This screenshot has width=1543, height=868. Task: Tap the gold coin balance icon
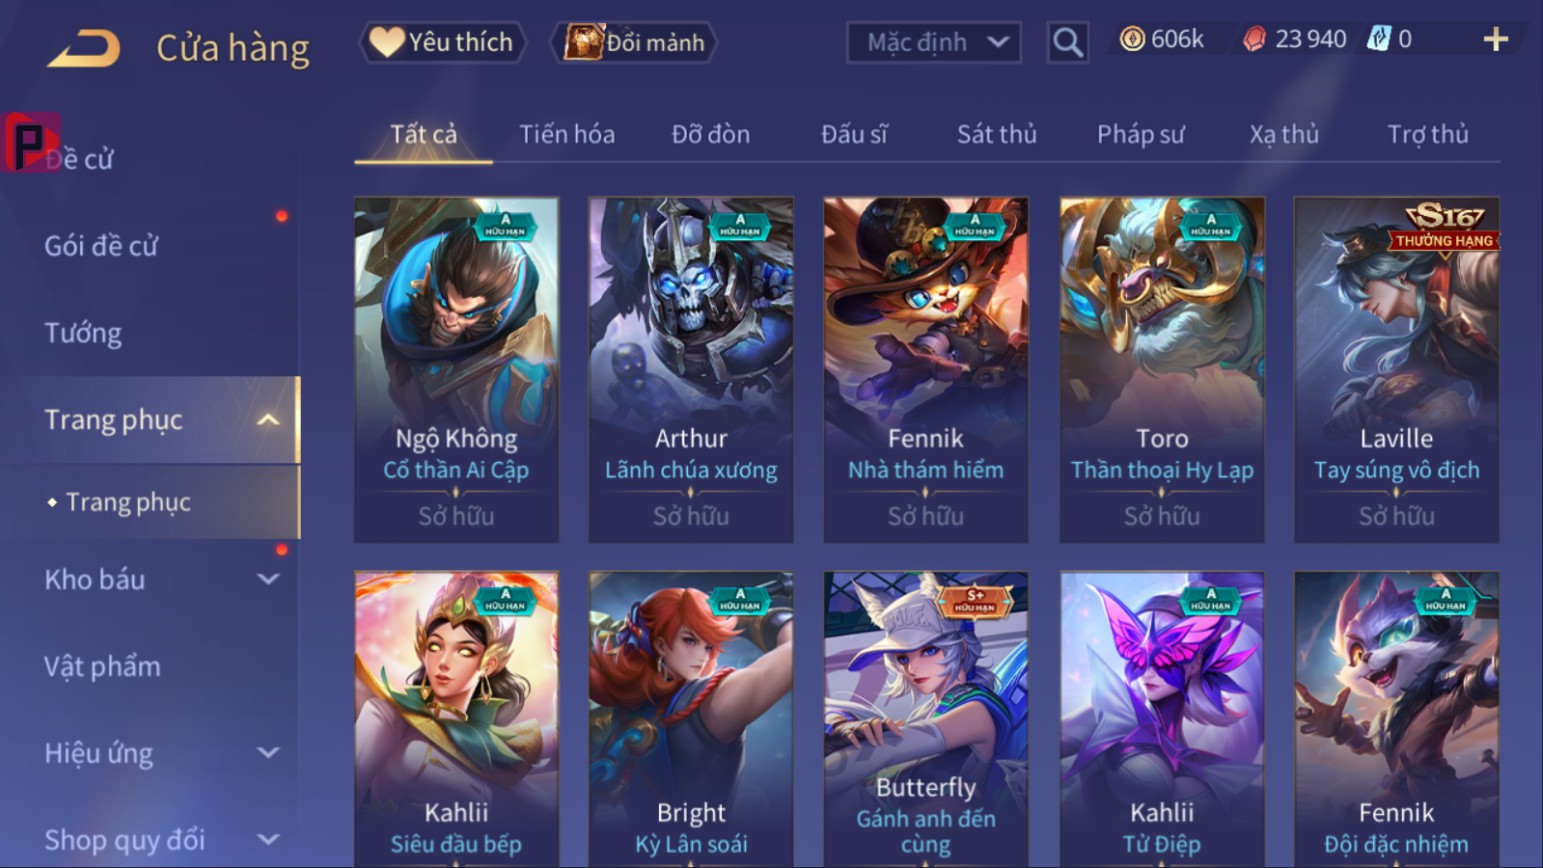point(1132,39)
